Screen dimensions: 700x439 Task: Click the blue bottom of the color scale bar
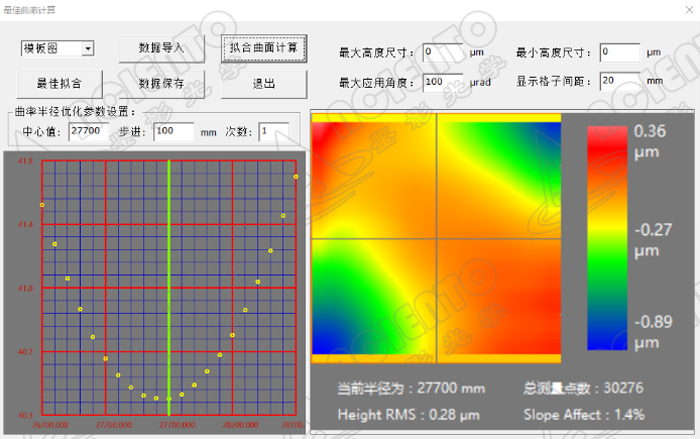coord(606,341)
